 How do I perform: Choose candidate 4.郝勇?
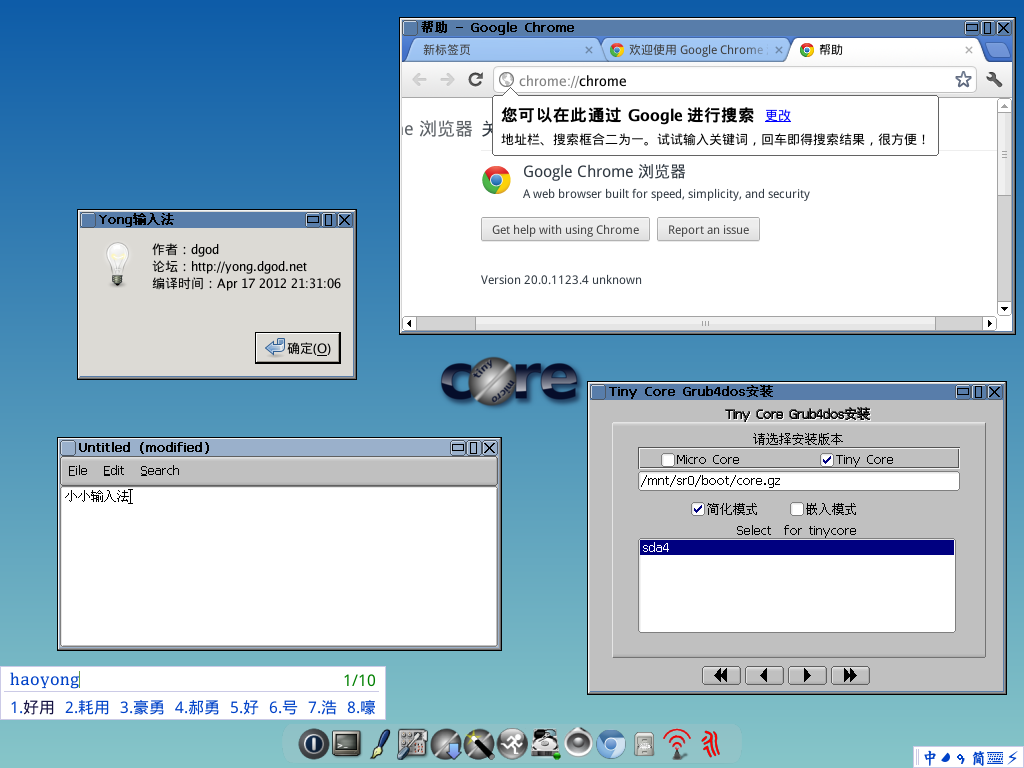(x=197, y=707)
